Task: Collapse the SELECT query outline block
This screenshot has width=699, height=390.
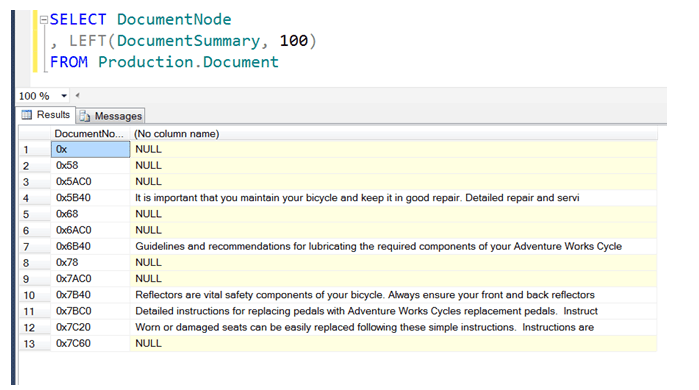Action: [44, 20]
